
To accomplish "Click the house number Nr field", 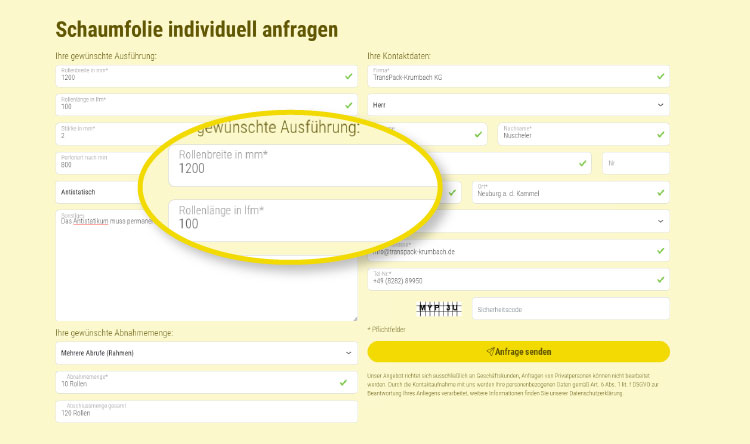I will (635, 163).
